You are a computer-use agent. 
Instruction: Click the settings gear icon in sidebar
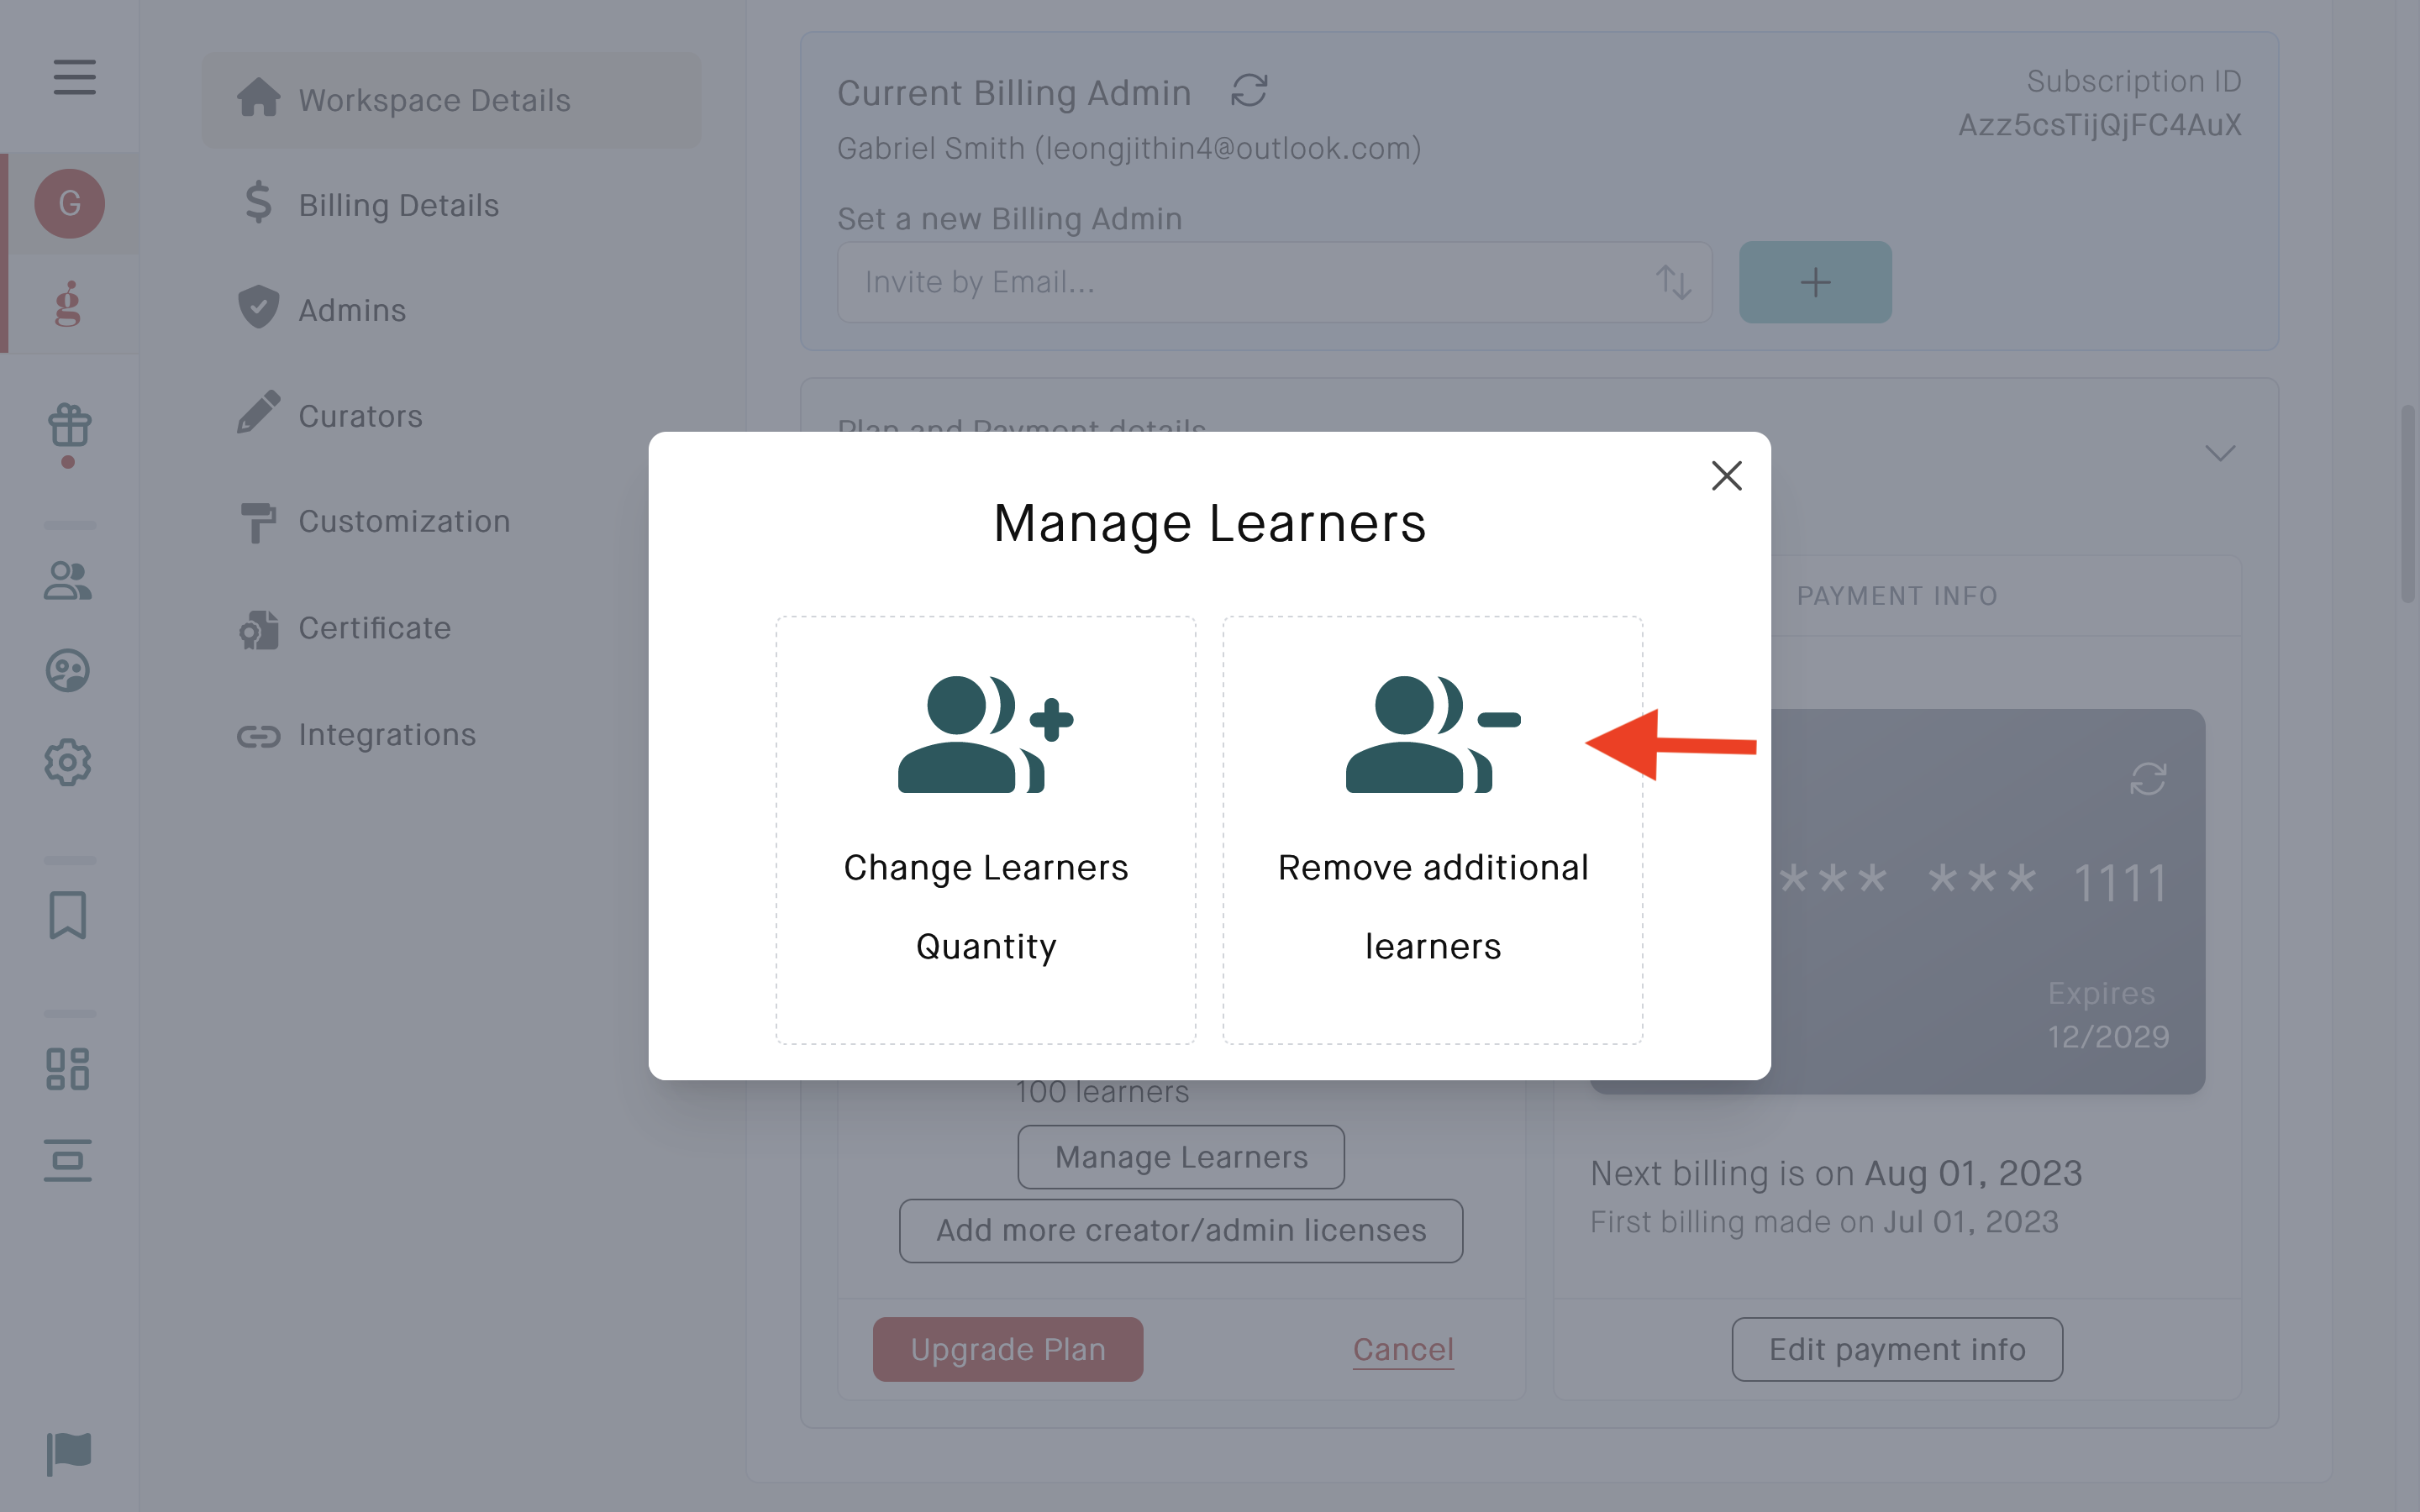click(x=68, y=762)
